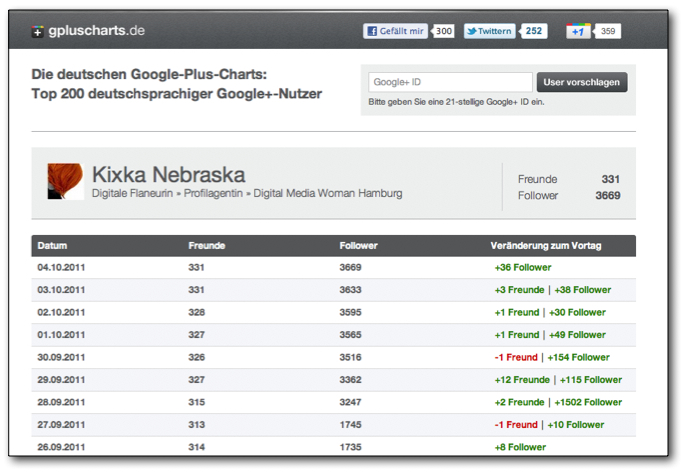Click the Twitter 'Twittern' button
685x476 pixels.
tap(490, 31)
